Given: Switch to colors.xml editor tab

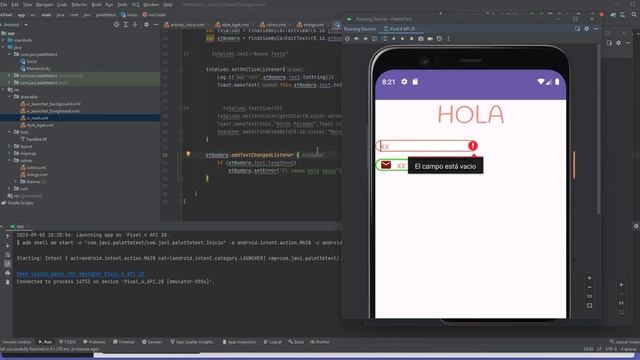Looking at the screenshot, I should pyautogui.click(x=273, y=24).
